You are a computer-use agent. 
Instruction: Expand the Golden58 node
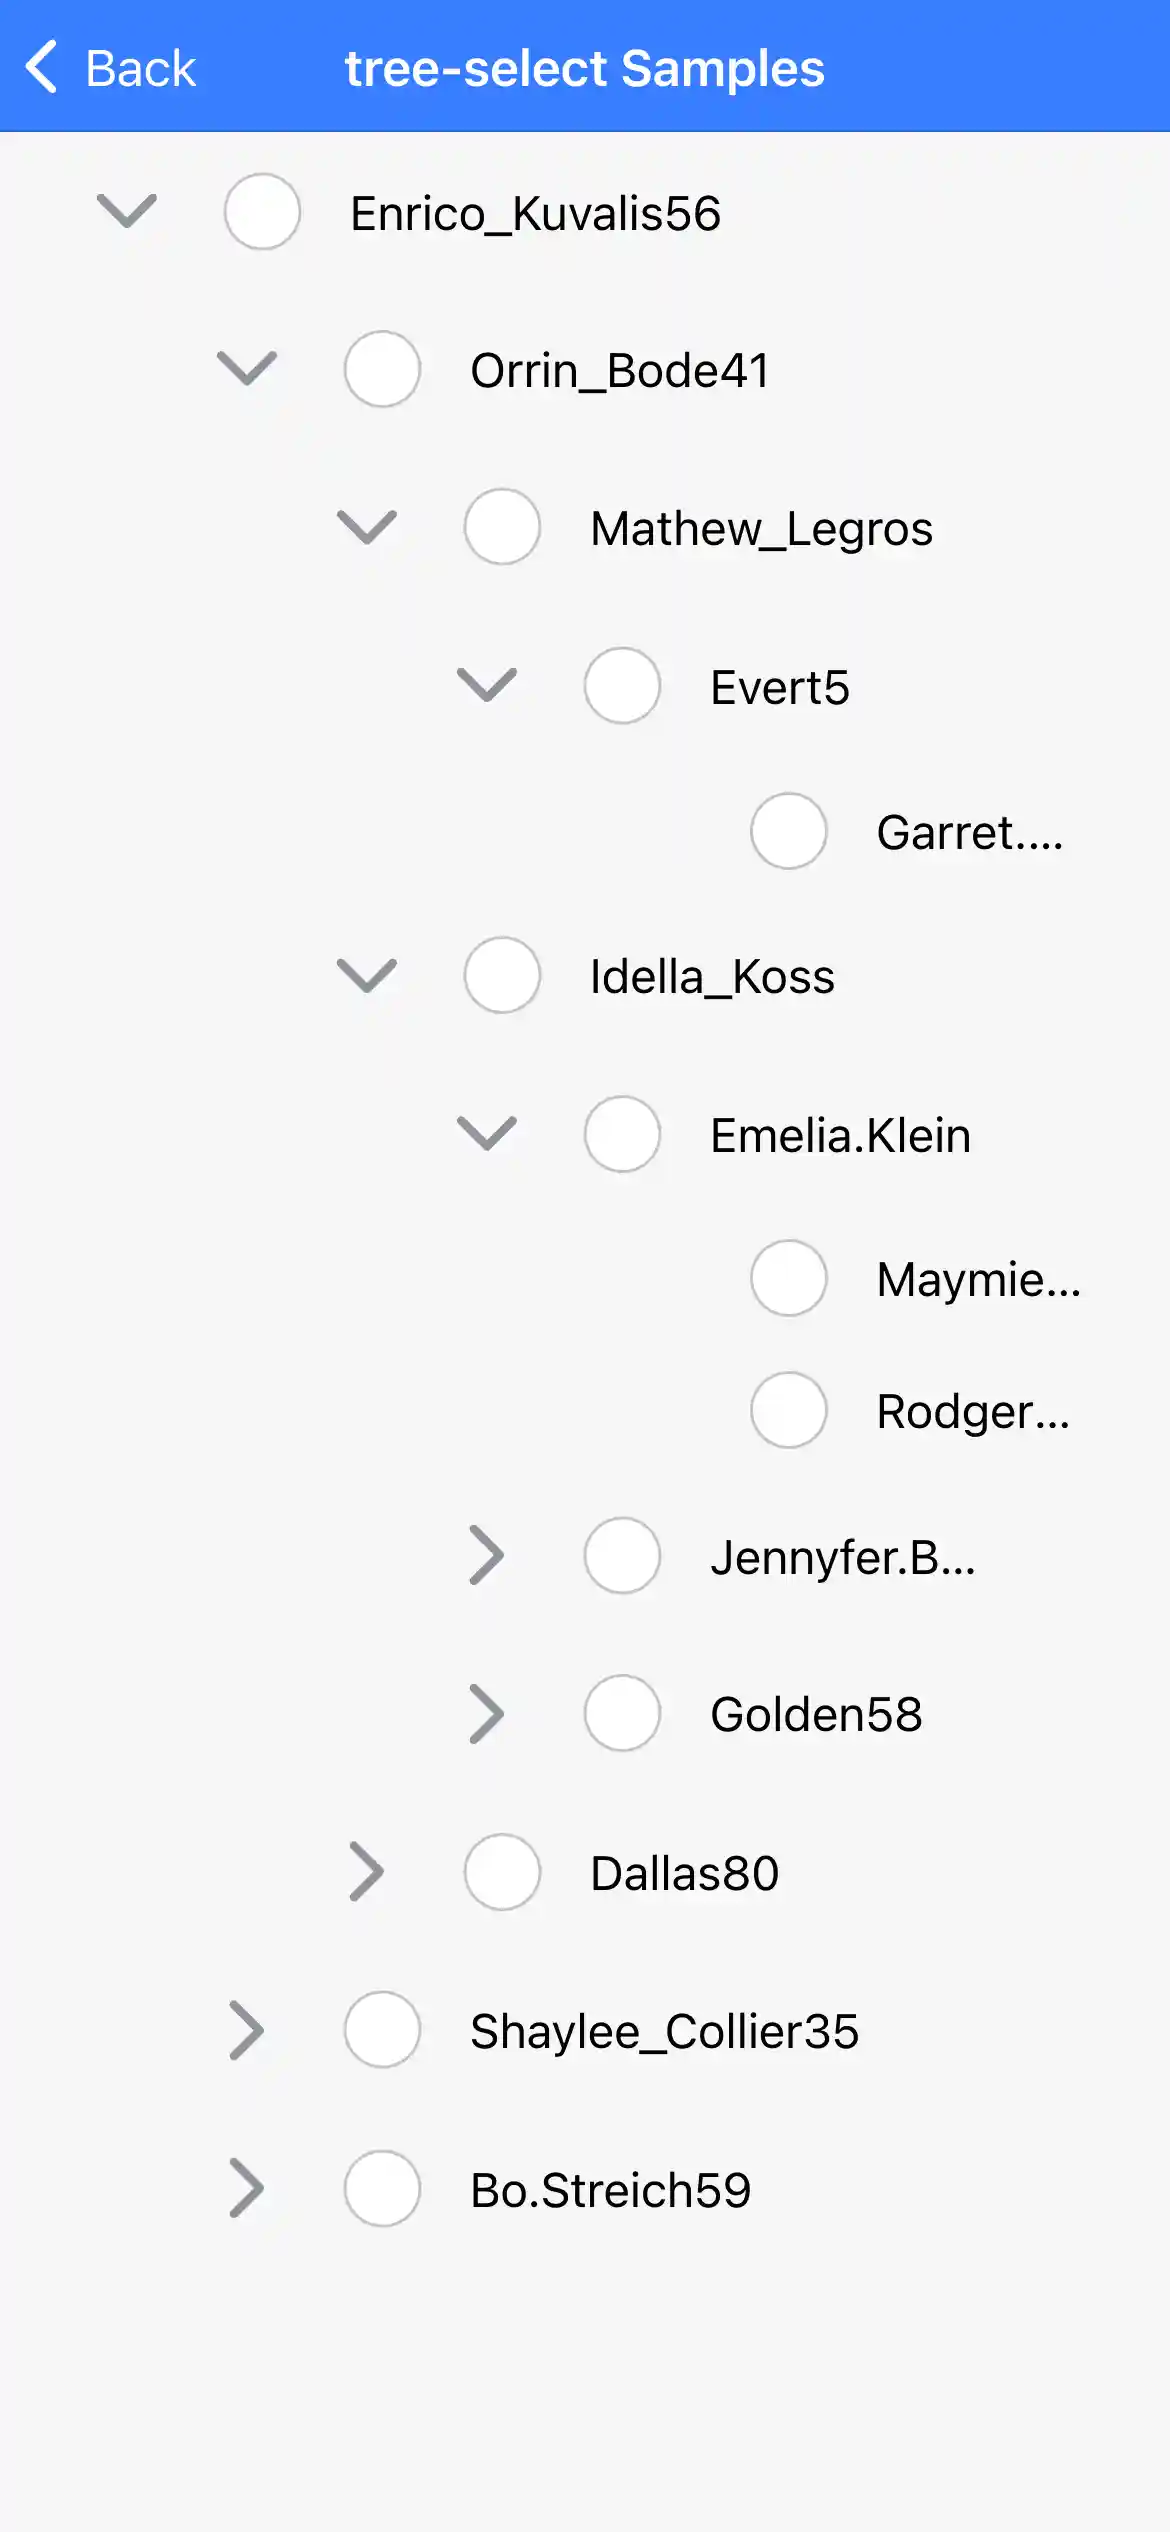click(487, 1713)
